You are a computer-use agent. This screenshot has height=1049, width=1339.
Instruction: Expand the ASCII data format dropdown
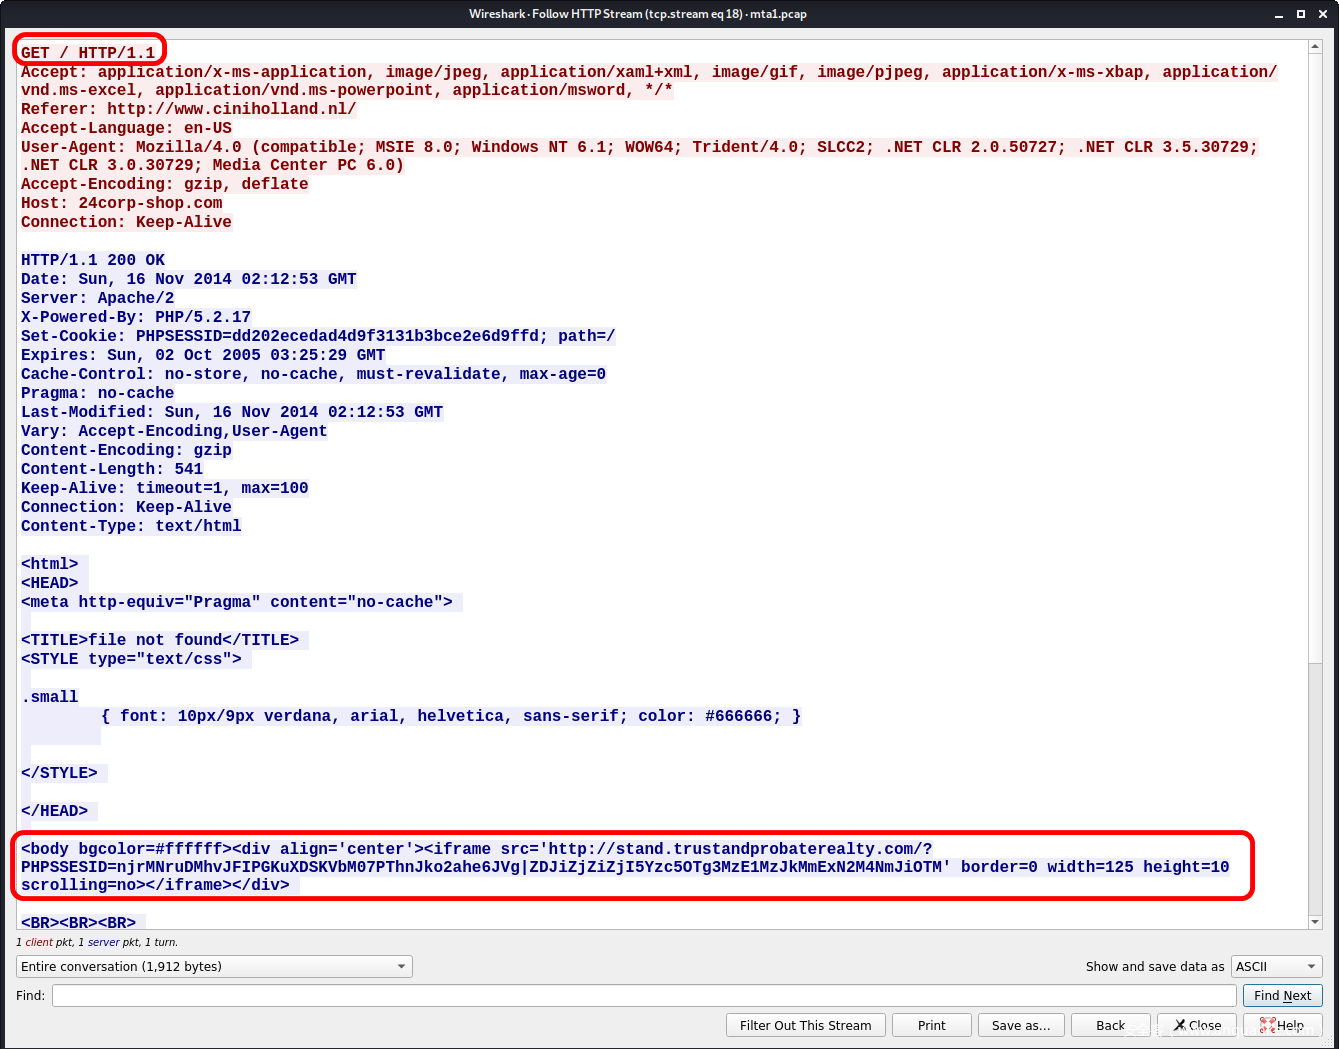tap(1276, 966)
